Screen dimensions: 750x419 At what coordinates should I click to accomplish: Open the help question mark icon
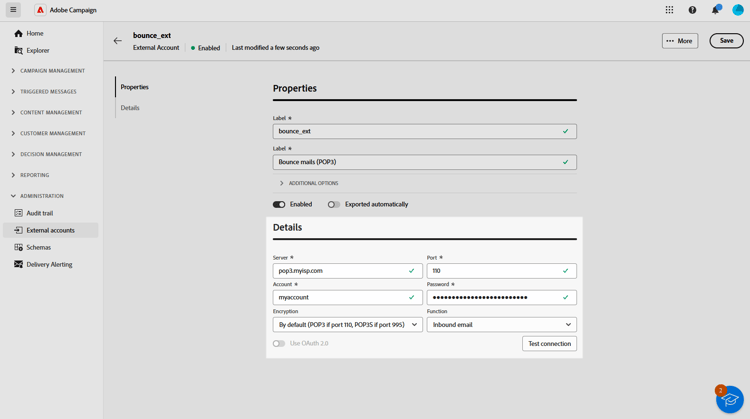tap(692, 10)
